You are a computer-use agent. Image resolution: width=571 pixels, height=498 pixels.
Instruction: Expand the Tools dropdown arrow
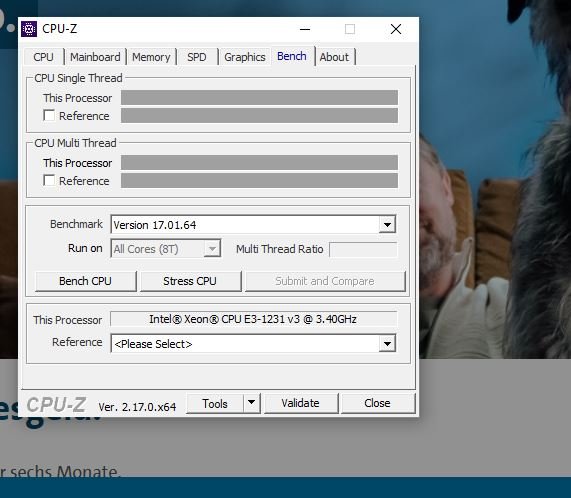252,403
